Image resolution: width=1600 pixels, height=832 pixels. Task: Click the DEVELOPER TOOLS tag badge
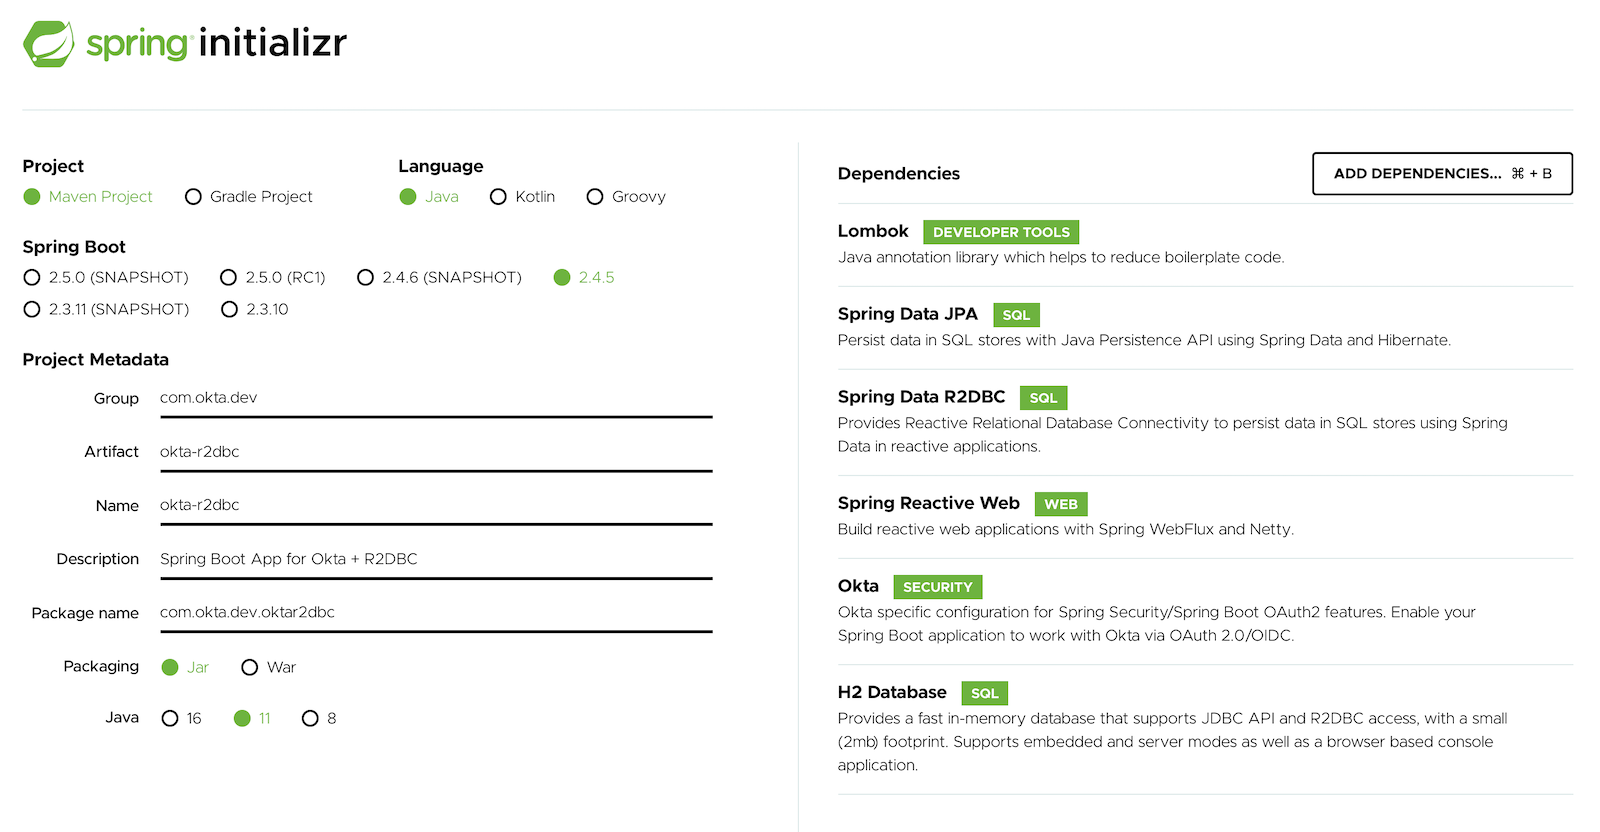coord(1001,232)
